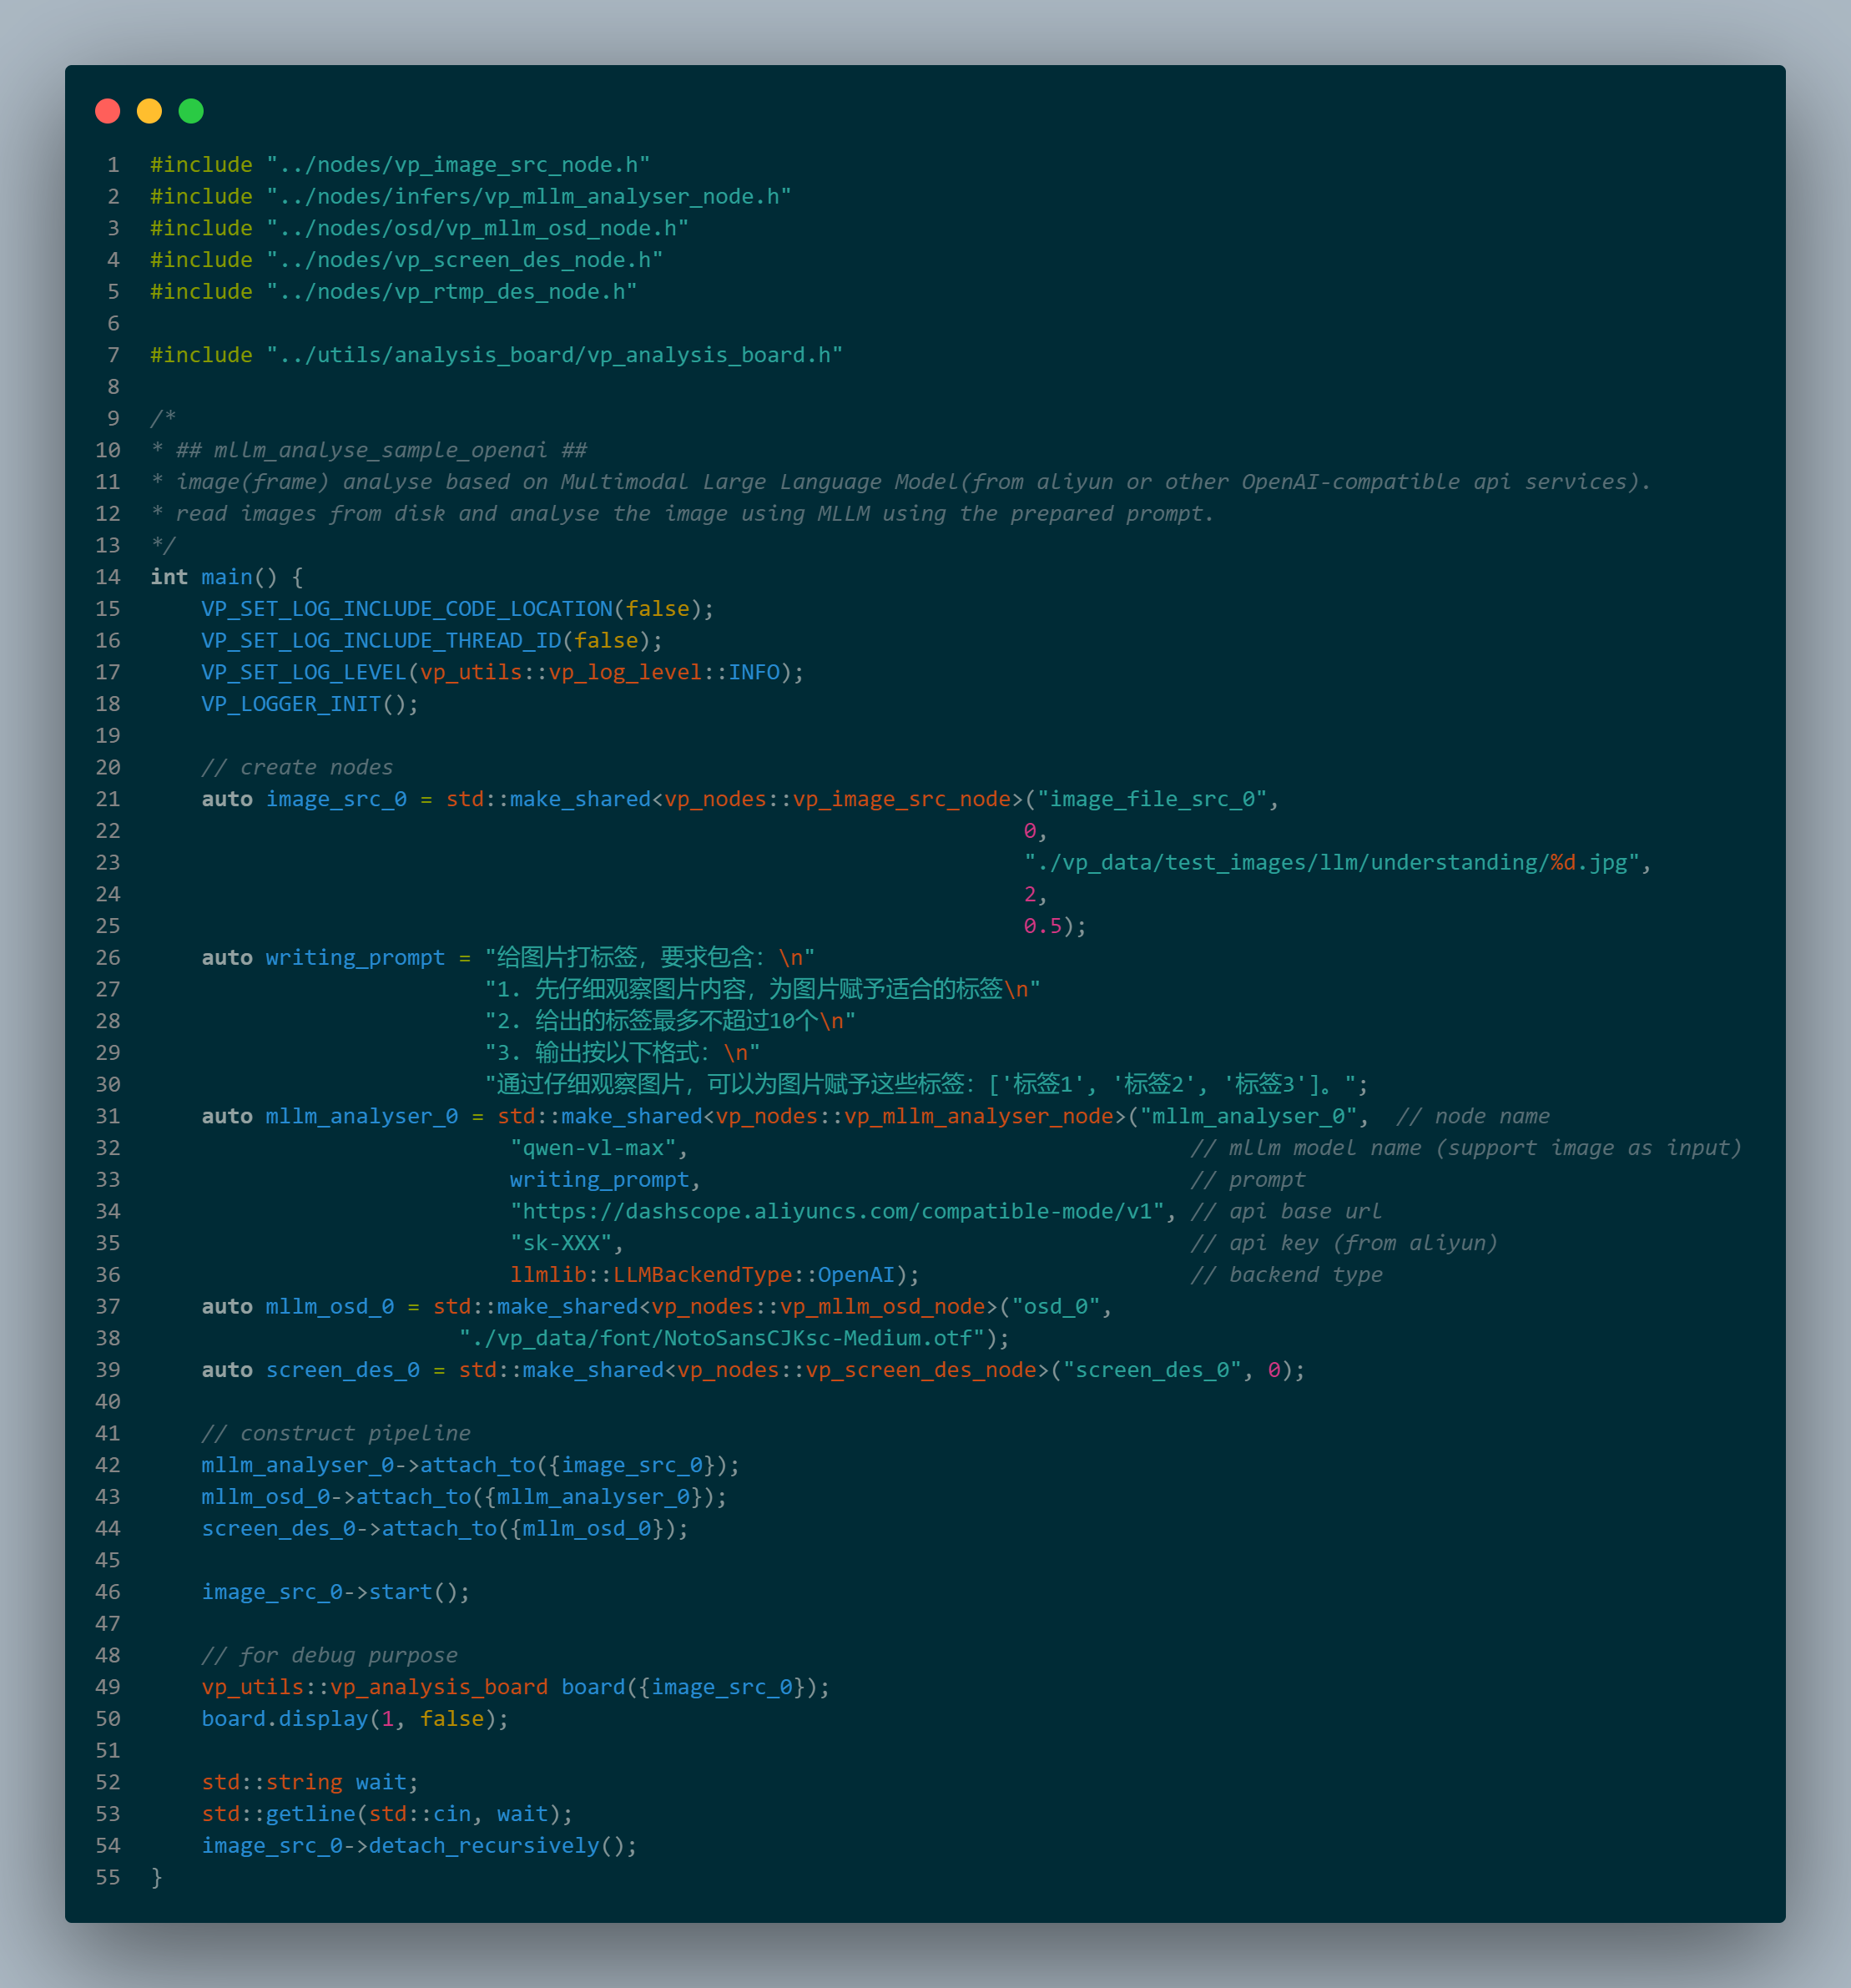Click the dashscope.aliyuncs.com API URL string
The width and height of the screenshot is (1851, 1988).
point(837,1211)
